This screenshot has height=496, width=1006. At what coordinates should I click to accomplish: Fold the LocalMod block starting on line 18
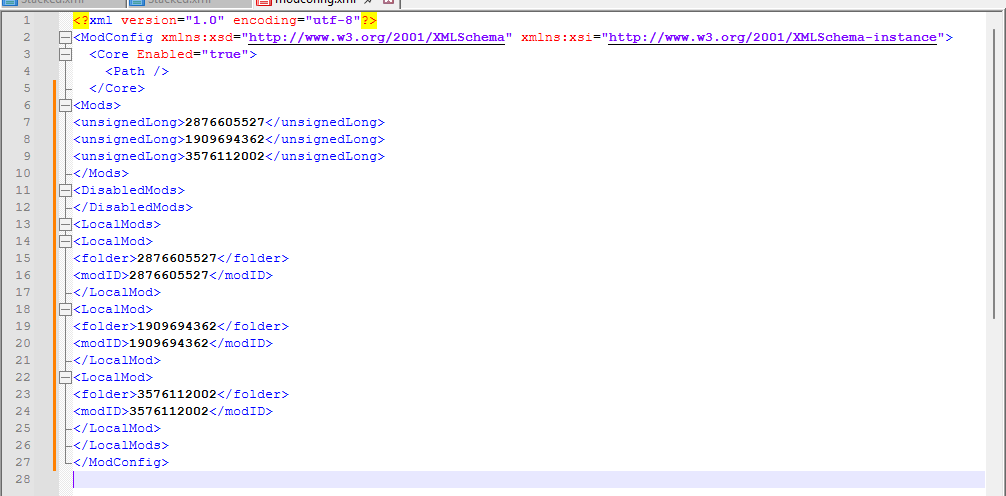point(65,309)
